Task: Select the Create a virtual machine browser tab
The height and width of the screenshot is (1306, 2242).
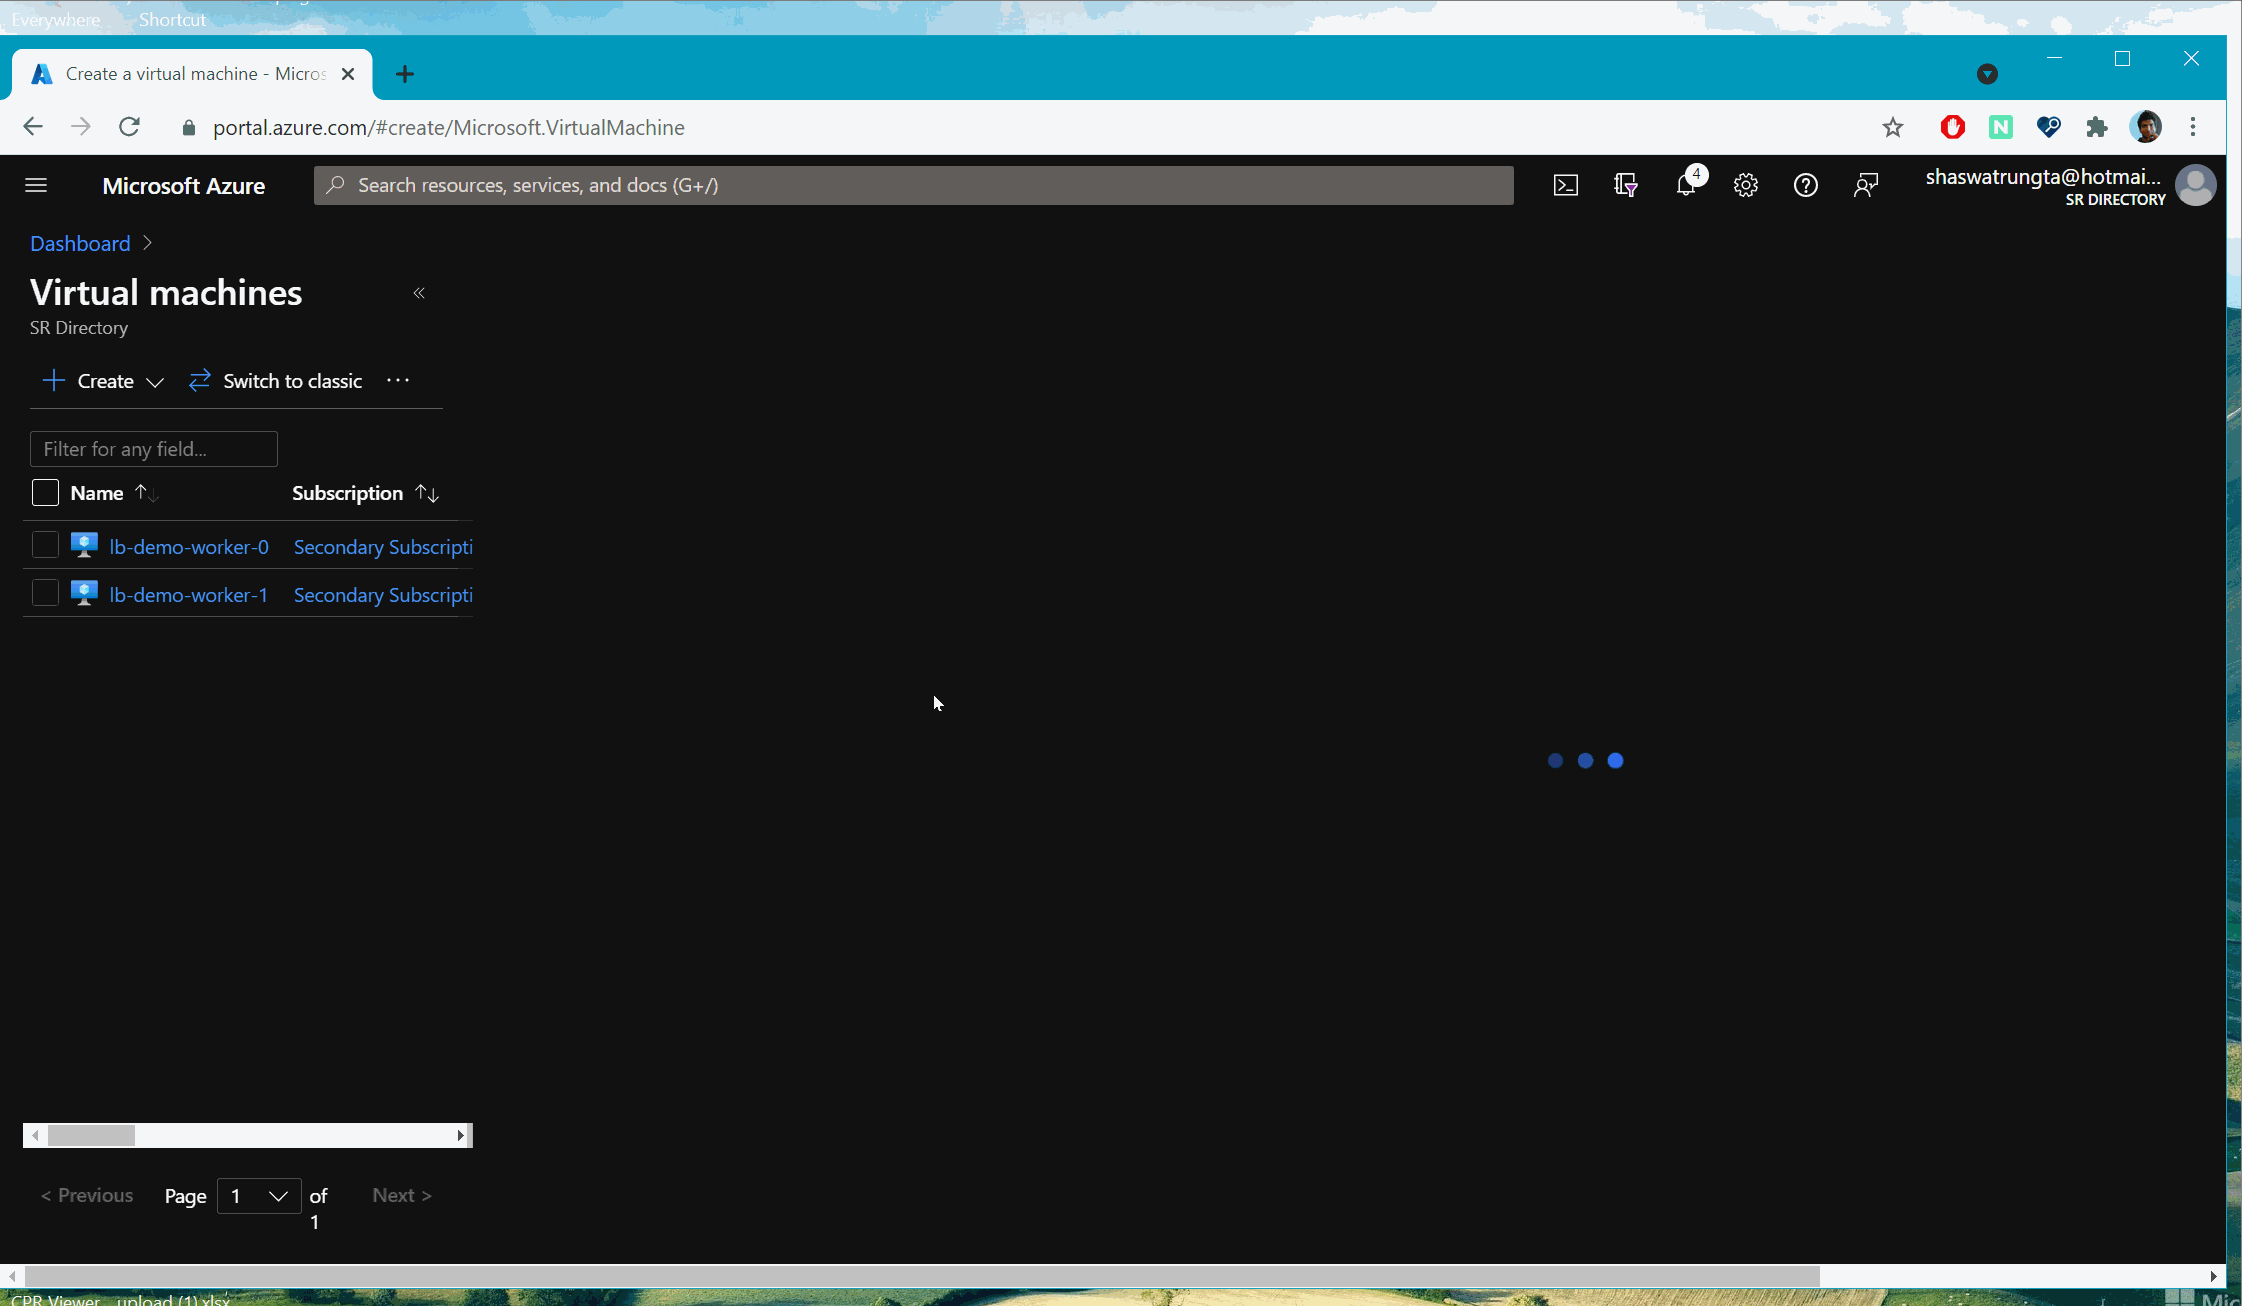Action: pyautogui.click(x=192, y=74)
